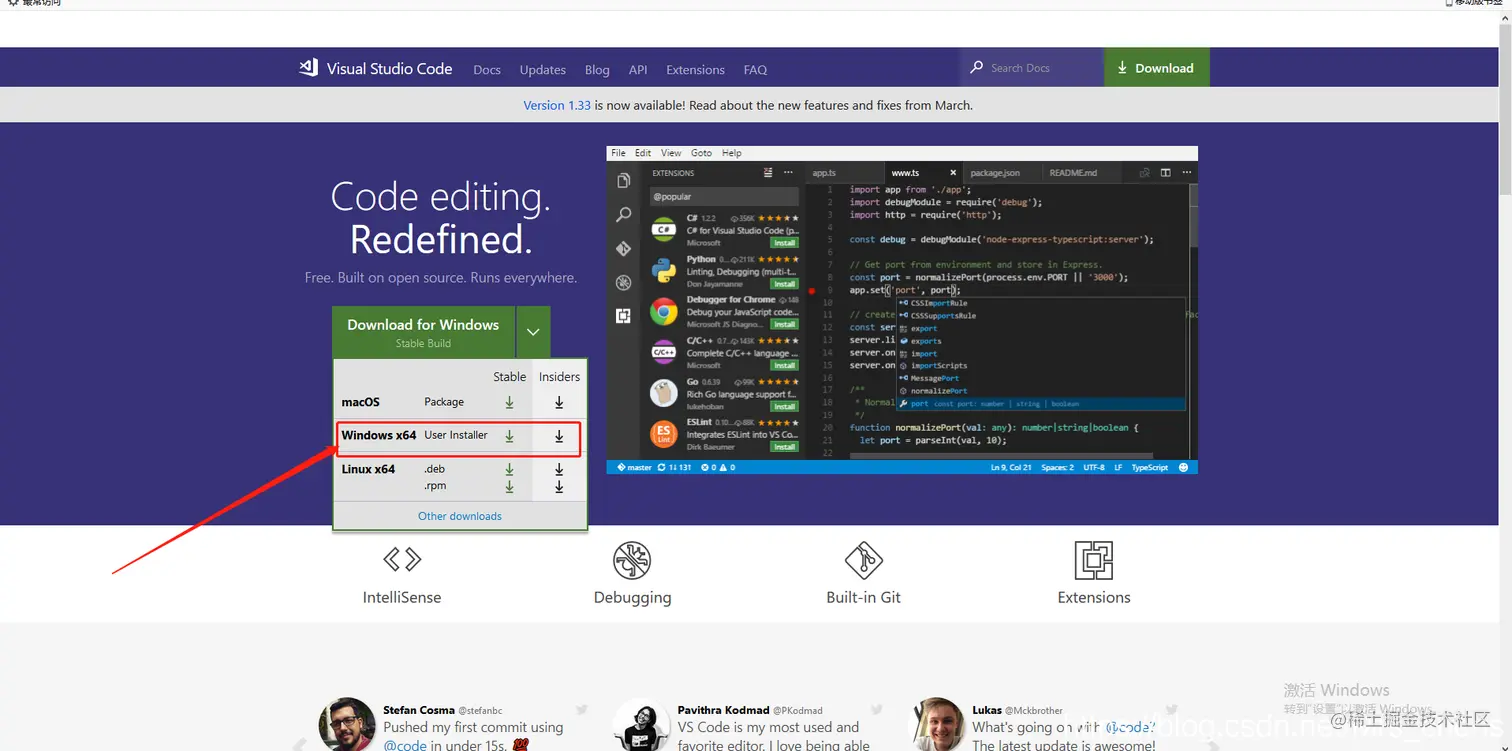
Task: Open the @code mention in Stefan's tweet
Action: (x=405, y=745)
